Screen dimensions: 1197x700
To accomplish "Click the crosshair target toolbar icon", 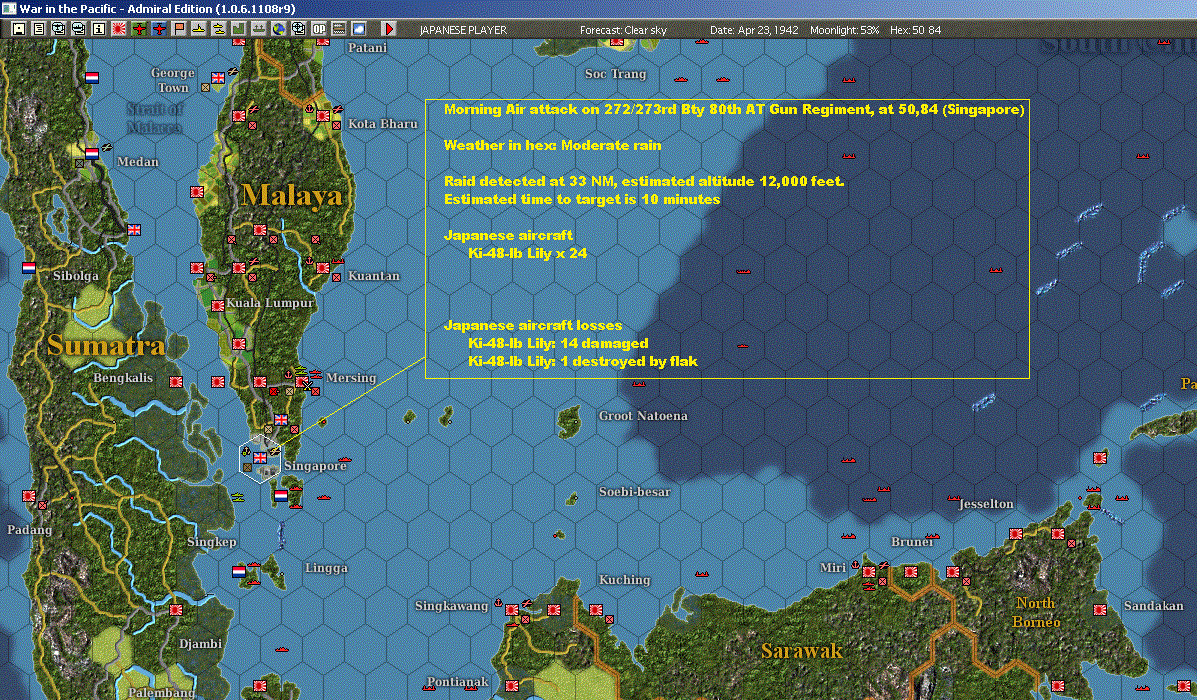I will click(298, 29).
